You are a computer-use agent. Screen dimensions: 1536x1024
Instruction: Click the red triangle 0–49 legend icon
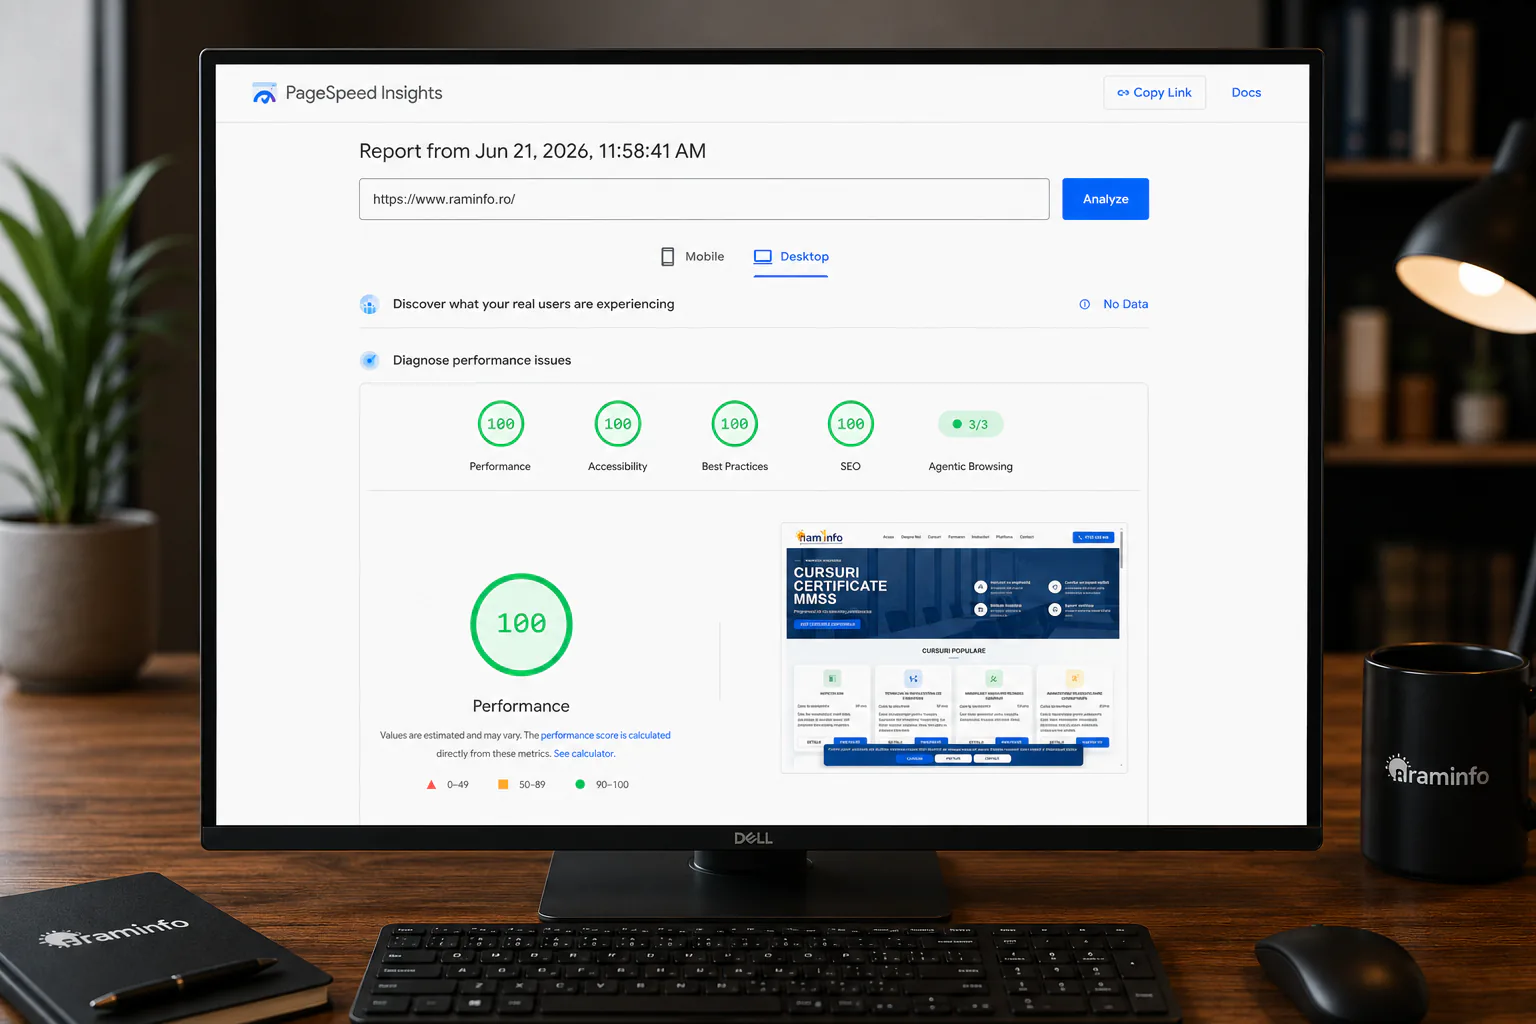point(431,785)
